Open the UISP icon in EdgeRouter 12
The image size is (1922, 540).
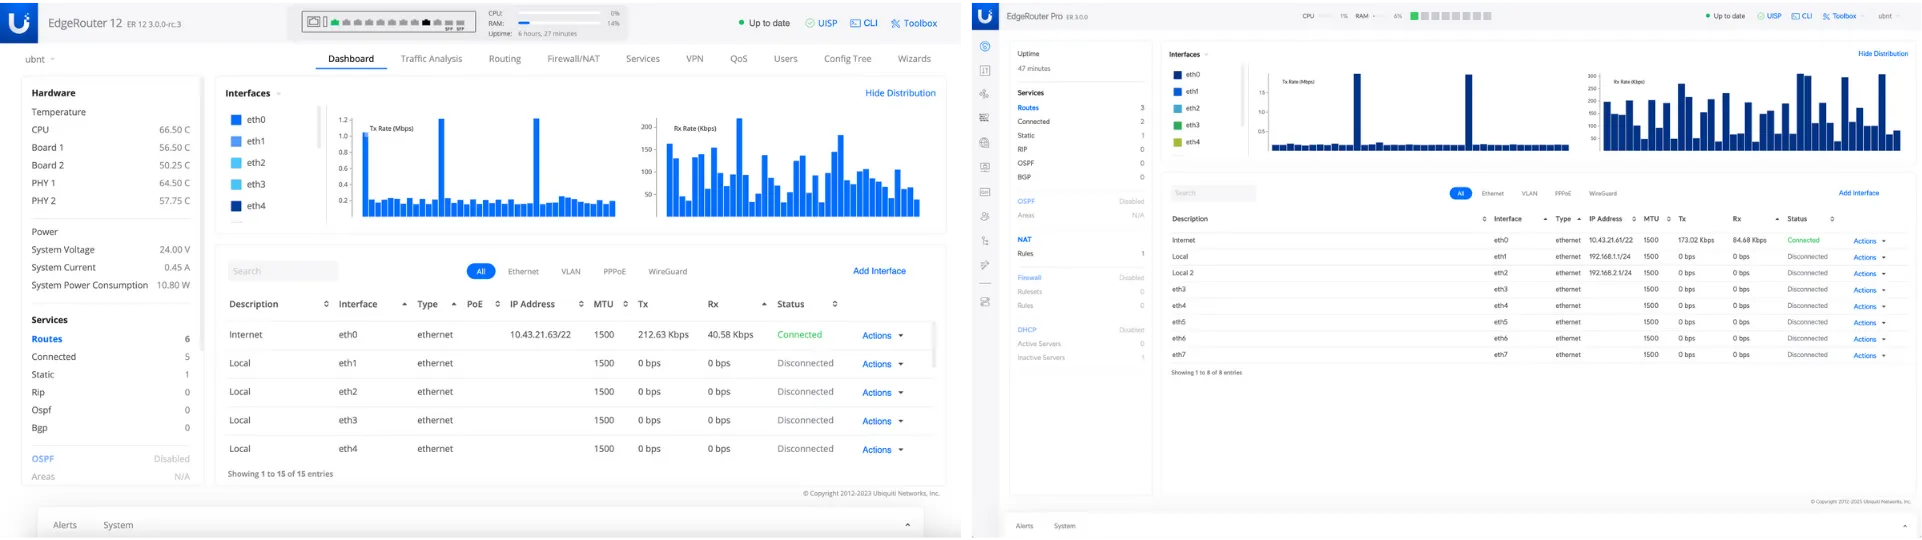(x=810, y=23)
